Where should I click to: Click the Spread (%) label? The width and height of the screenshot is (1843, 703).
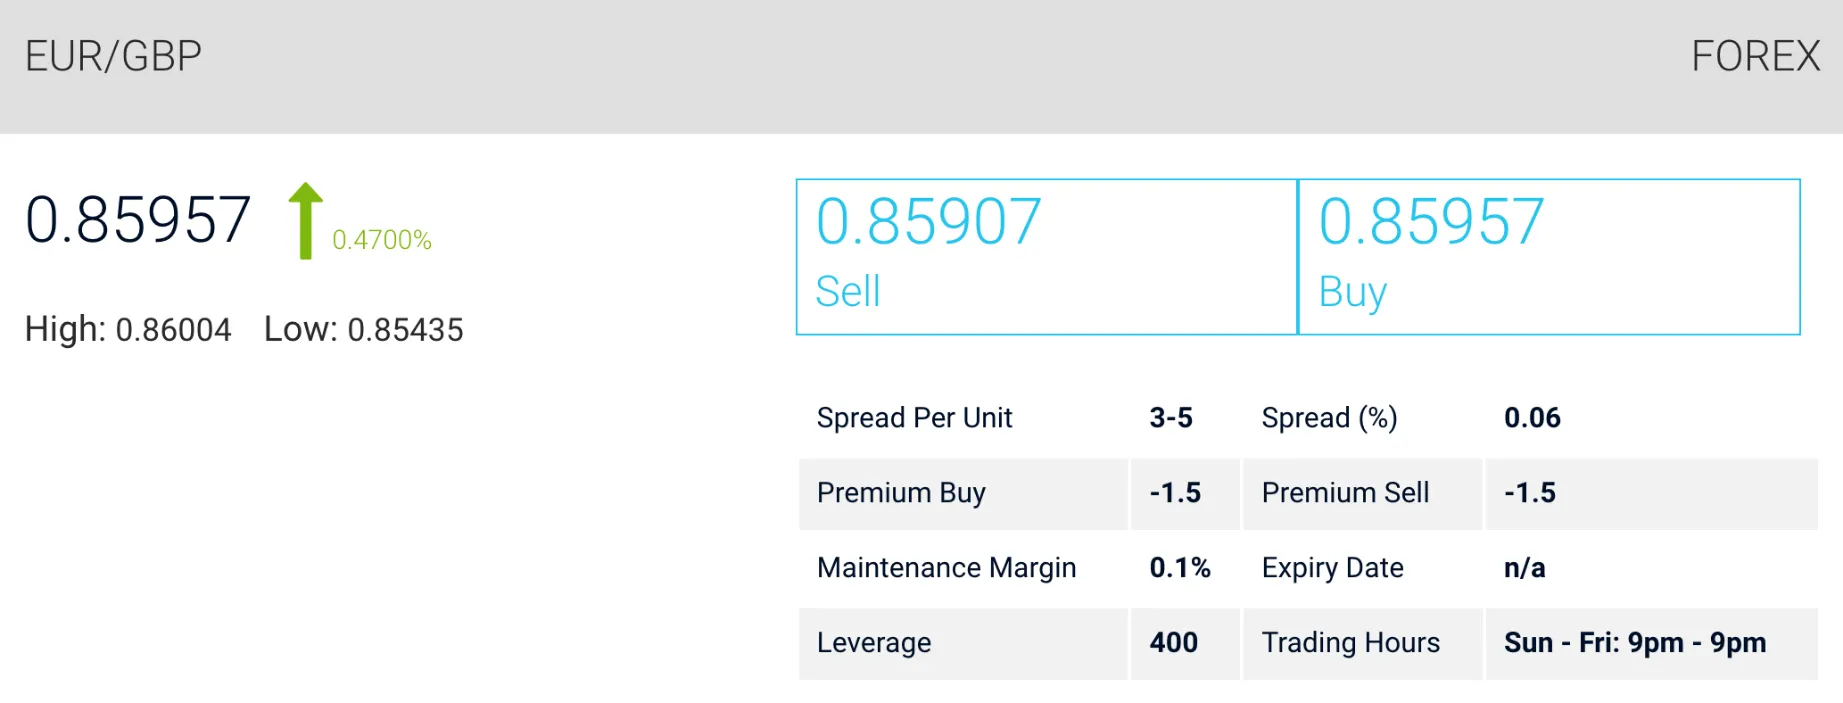click(1329, 417)
